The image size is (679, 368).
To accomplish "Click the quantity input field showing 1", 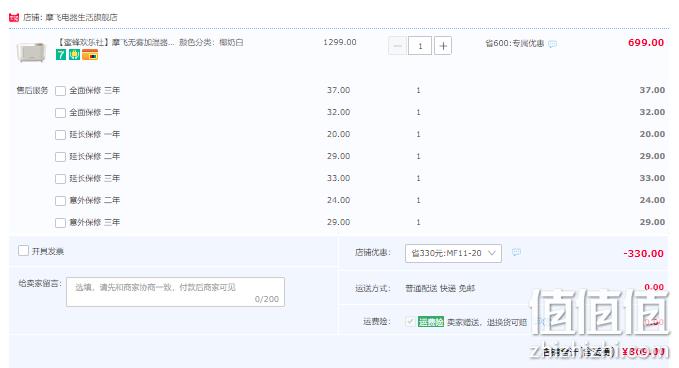I will [x=420, y=46].
